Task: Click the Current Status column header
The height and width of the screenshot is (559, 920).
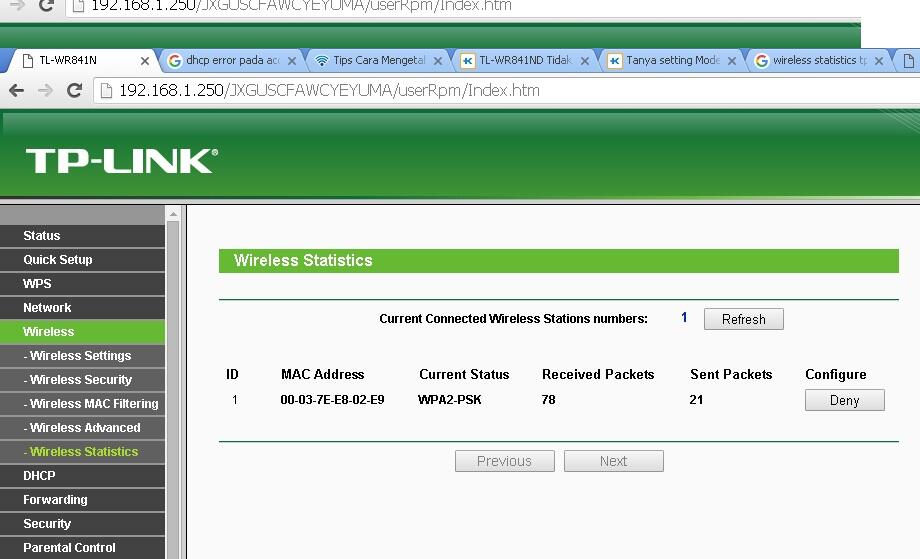Action: pos(464,374)
